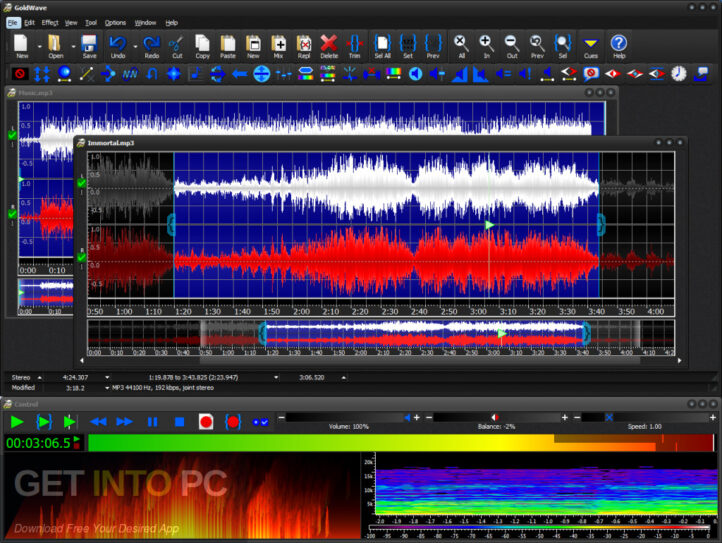The width and height of the screenshot is (722, 543).
Task: Open the File menu
Action: pos(13,23)
